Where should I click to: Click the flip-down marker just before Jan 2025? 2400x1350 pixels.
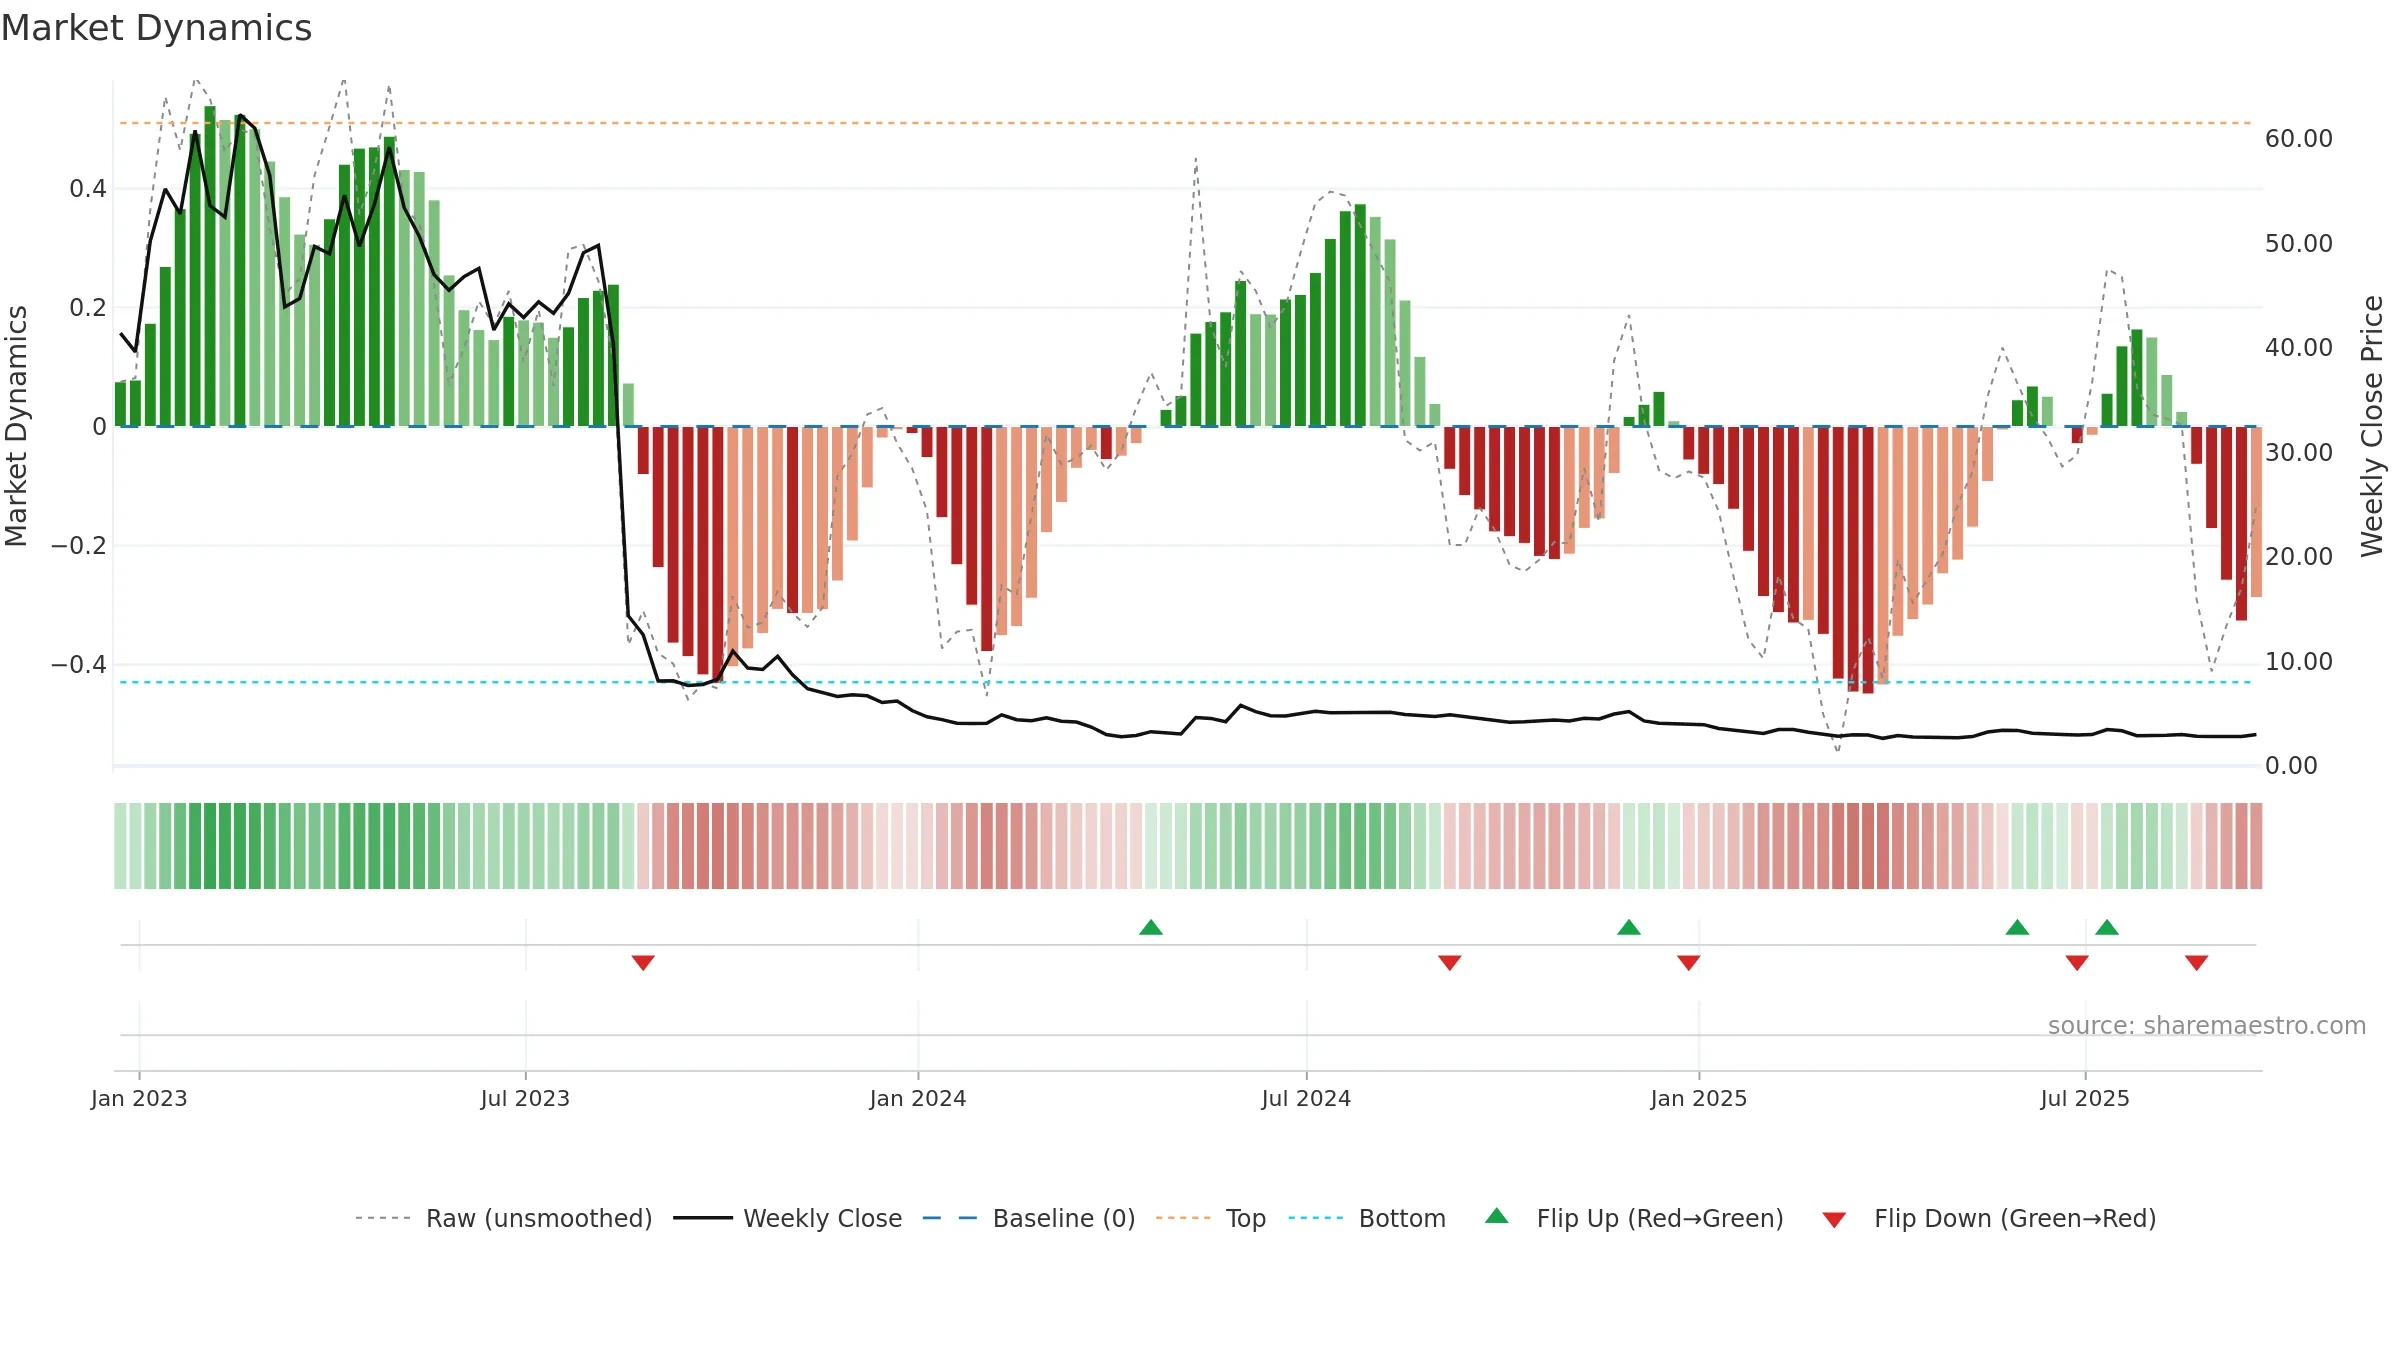click(x=1689, y=963)
